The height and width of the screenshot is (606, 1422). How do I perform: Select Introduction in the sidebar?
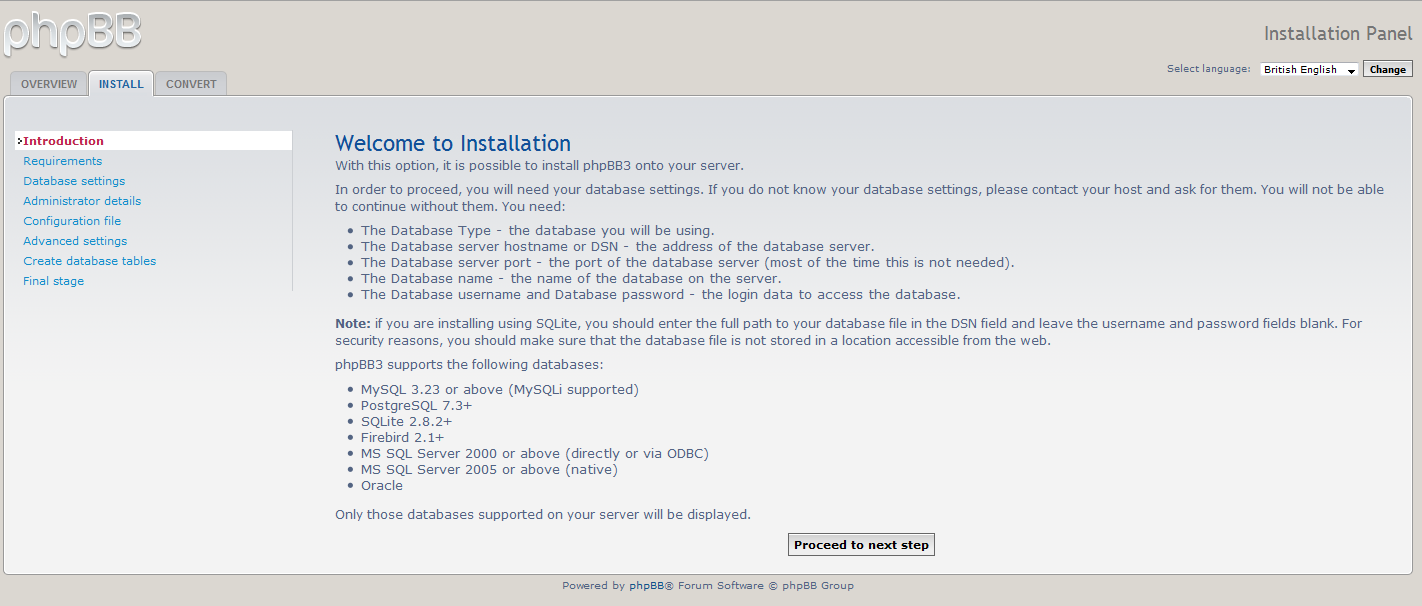[x=154, y=141]
